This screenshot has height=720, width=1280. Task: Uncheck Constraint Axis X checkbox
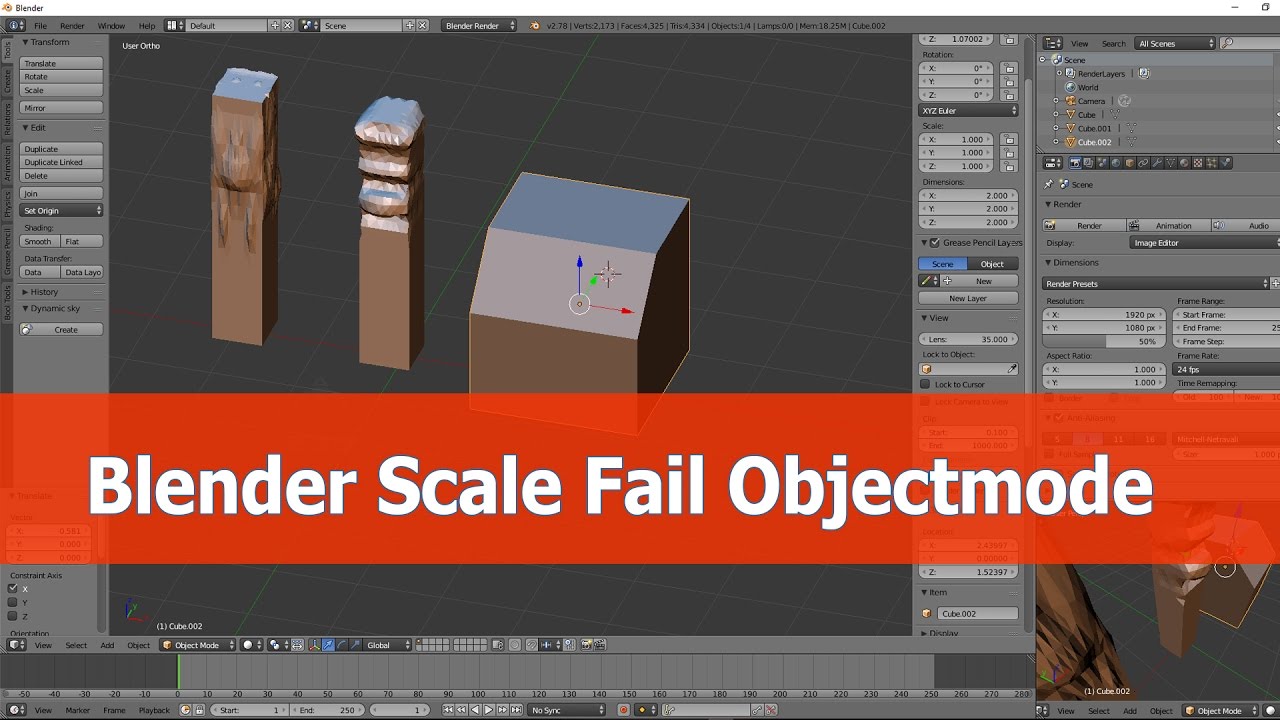coord(13,589)
